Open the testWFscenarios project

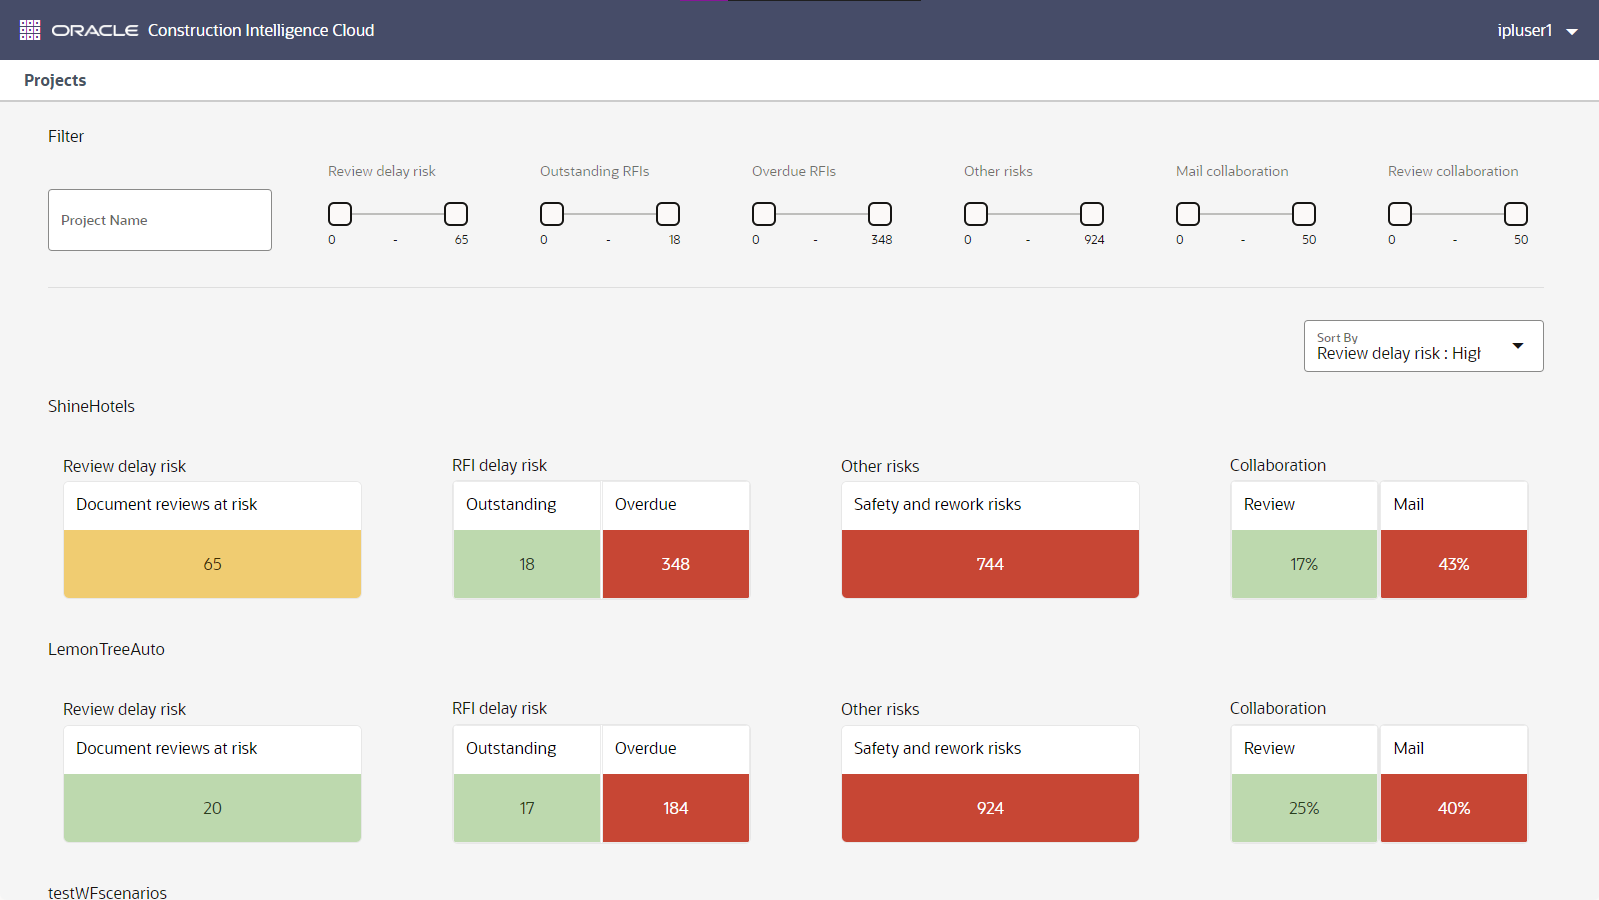pos(107,892)
